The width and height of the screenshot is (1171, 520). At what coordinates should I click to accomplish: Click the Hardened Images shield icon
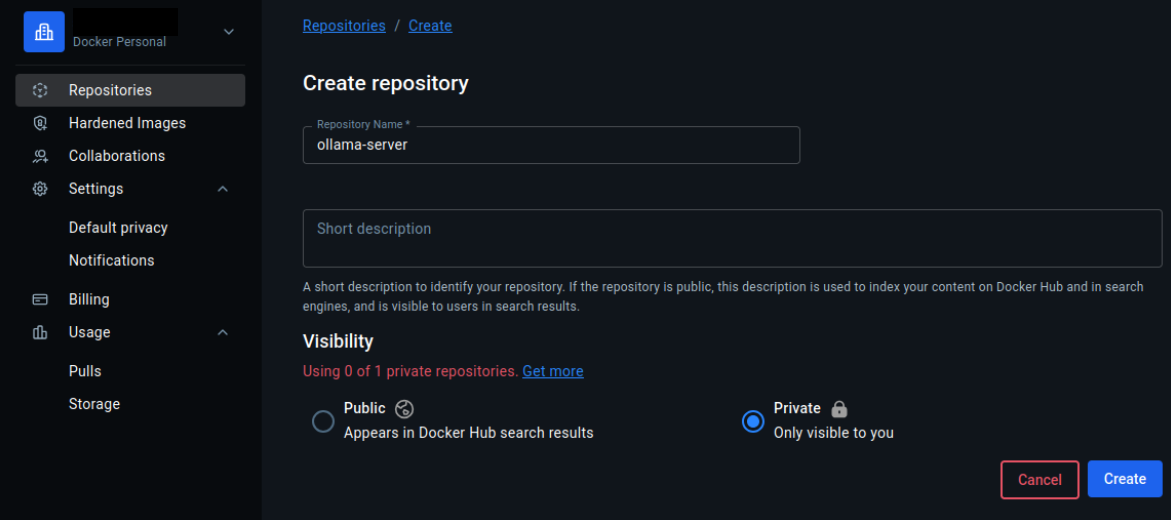click(x=40, y=123)
